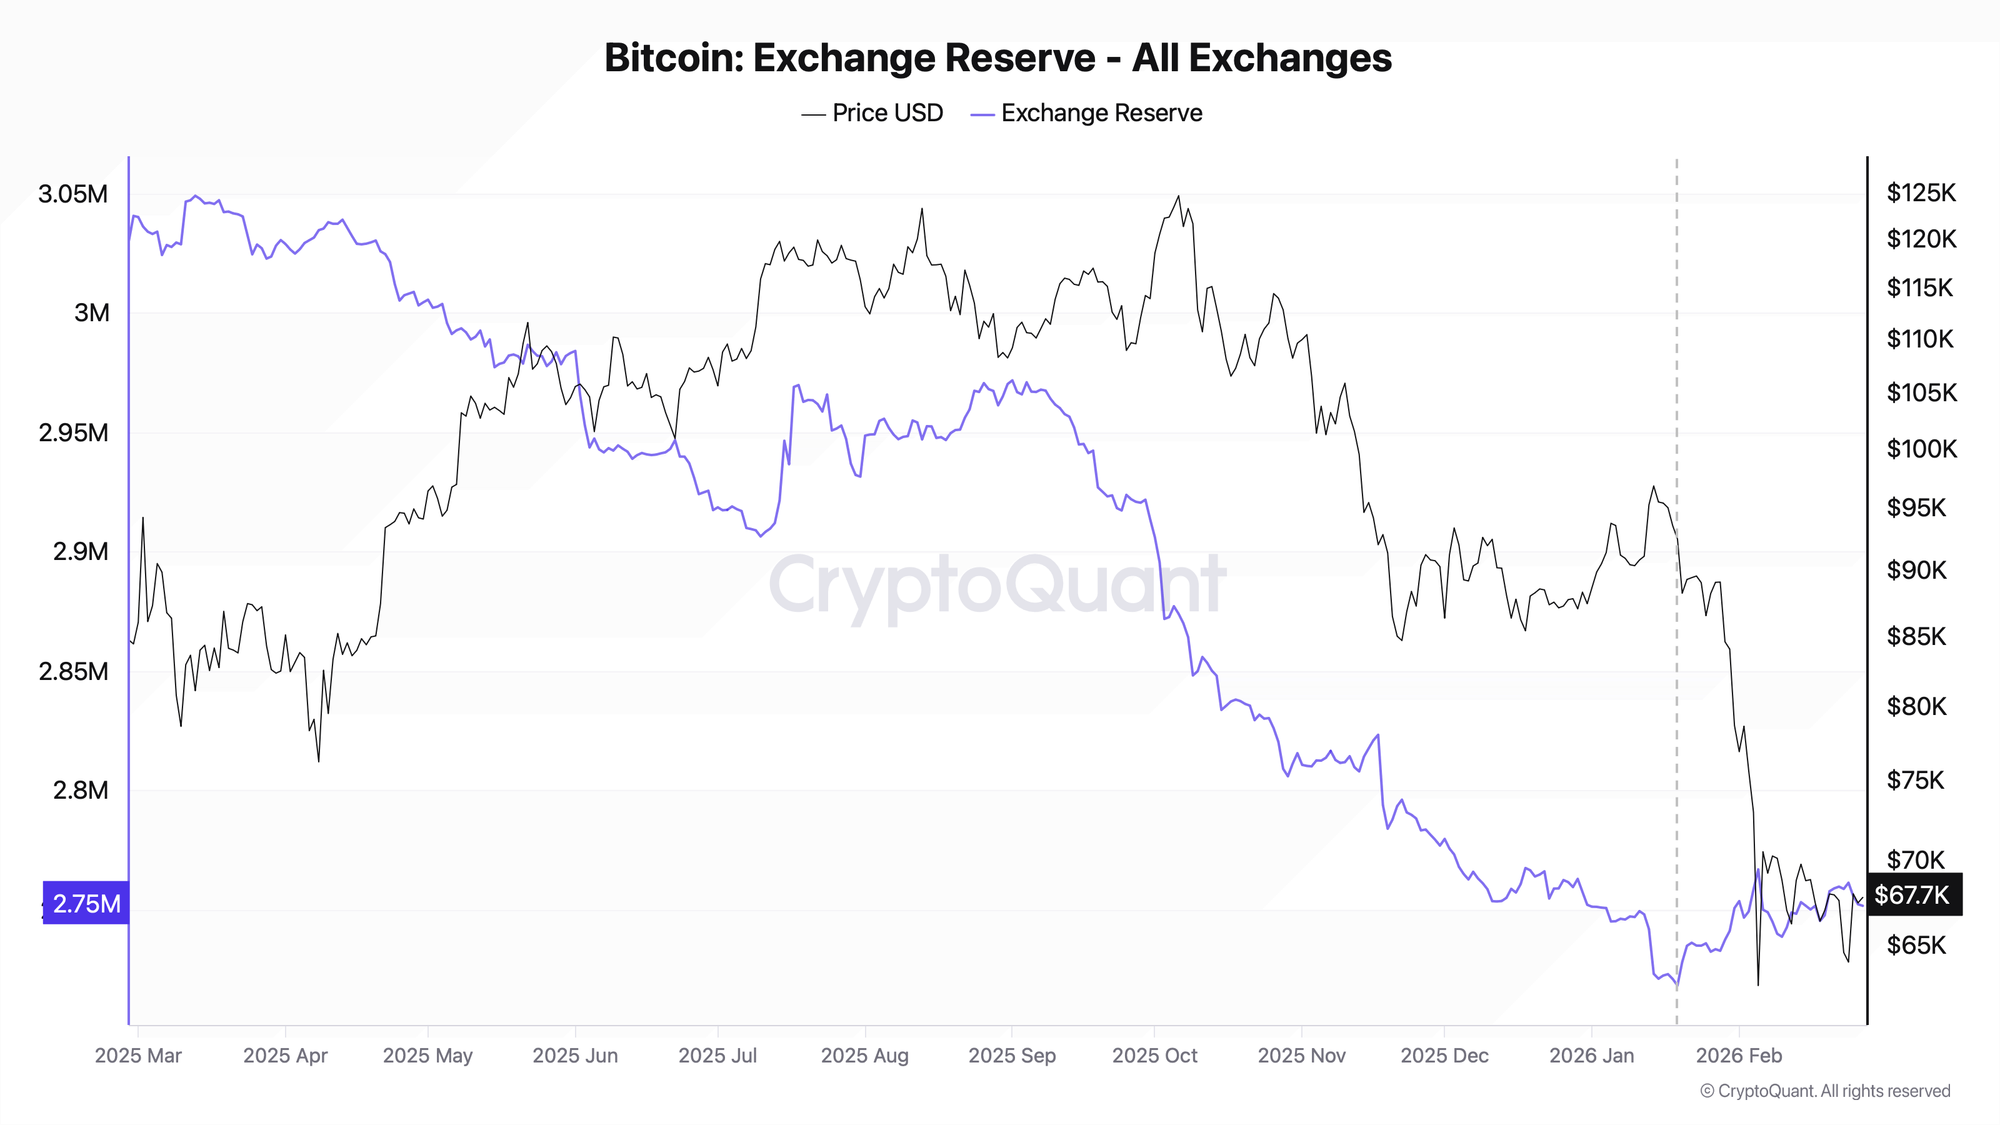Click the 2026 Jan x-axis label

[1591, 1056]
